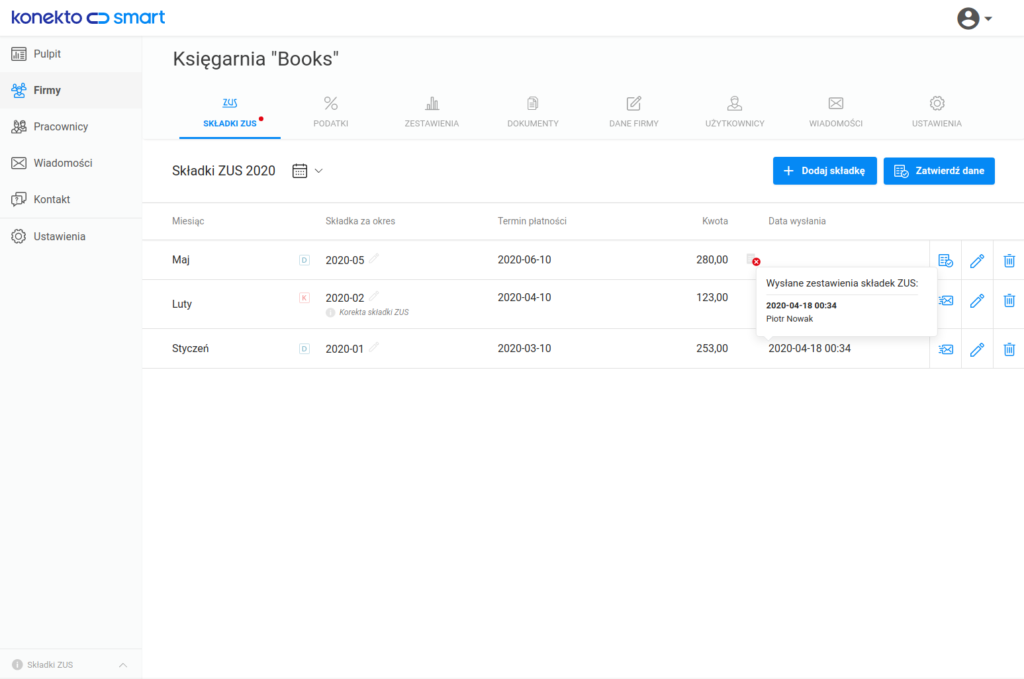This screenshot has width=1024, height=679.
Task: Open the company Wiadomości tab
Action: [836, 112]
